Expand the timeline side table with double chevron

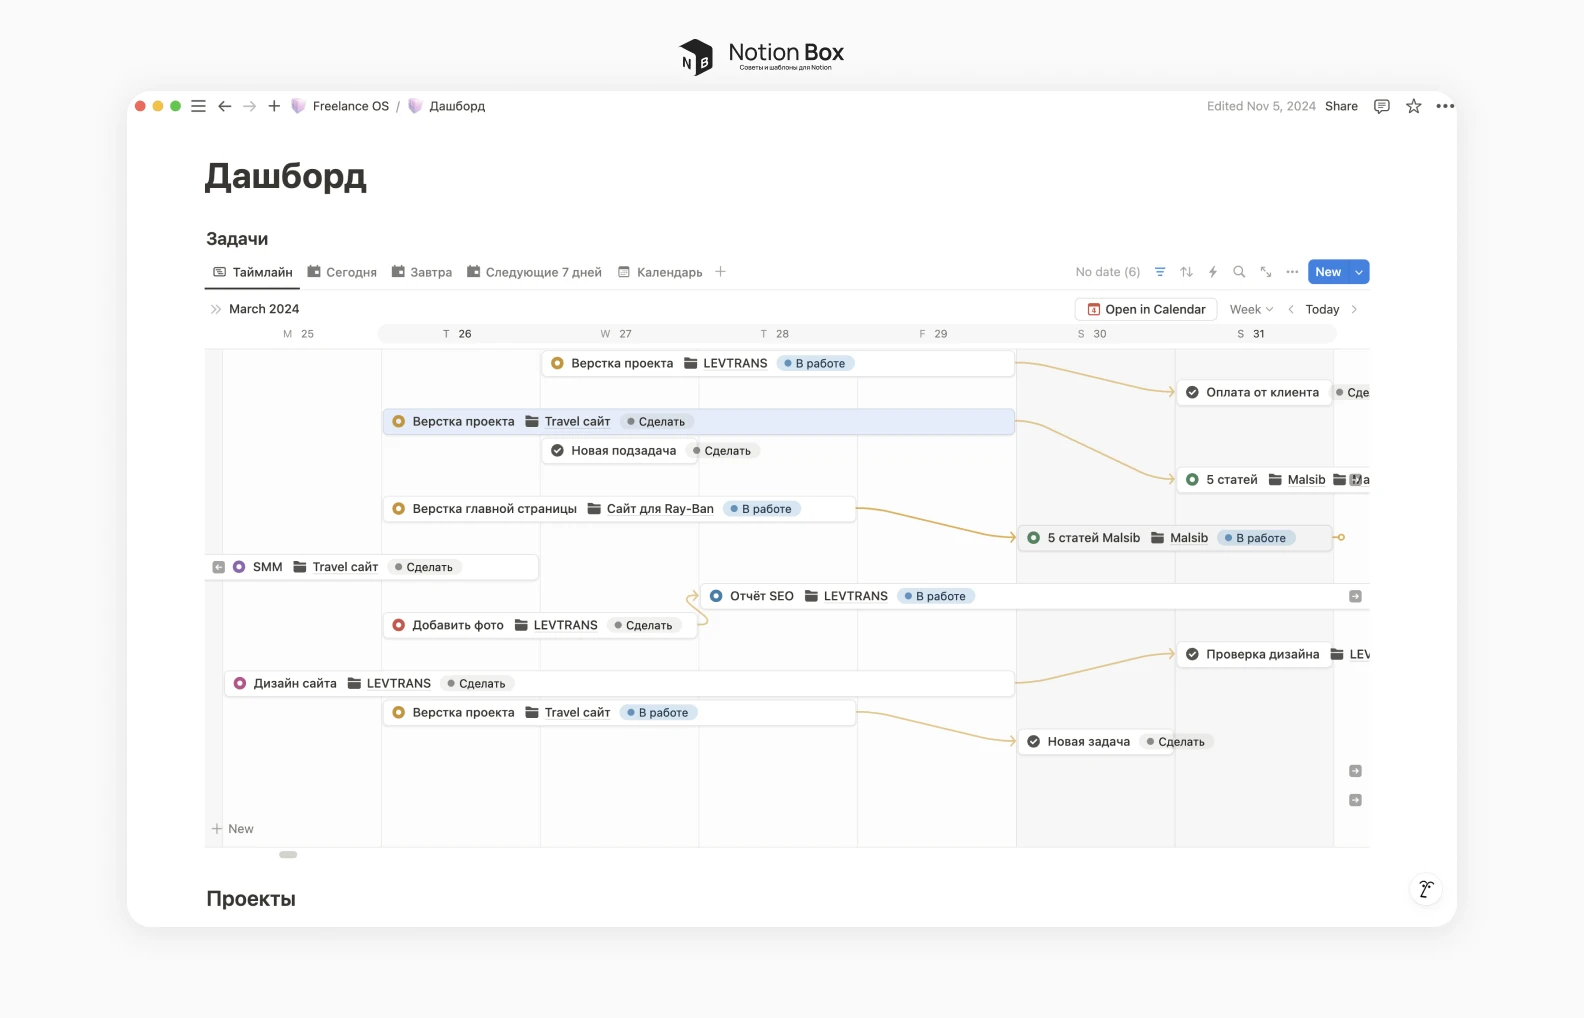216,310
